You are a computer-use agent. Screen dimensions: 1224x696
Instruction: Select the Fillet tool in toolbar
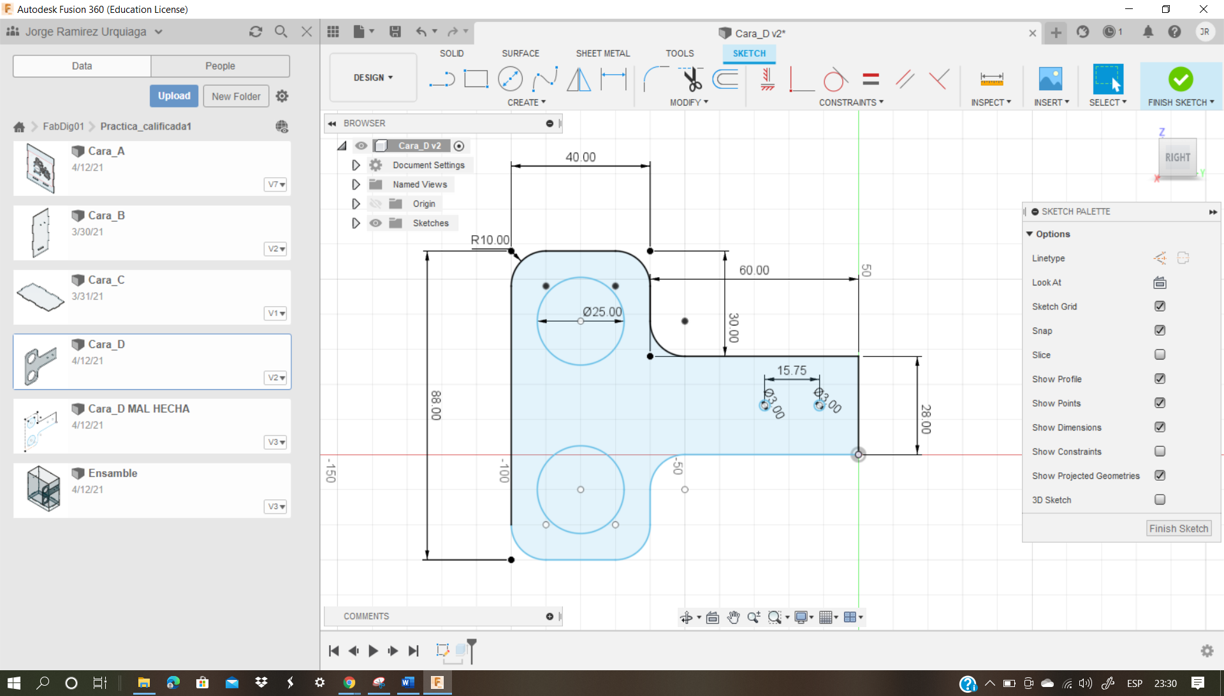coord(655,79)
